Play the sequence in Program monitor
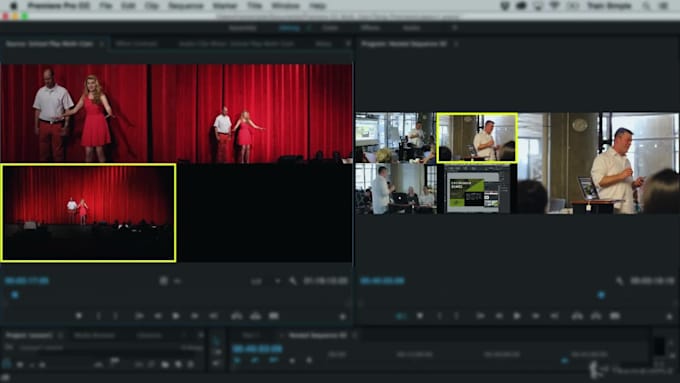Screen dimensions: 680x383 517,316
